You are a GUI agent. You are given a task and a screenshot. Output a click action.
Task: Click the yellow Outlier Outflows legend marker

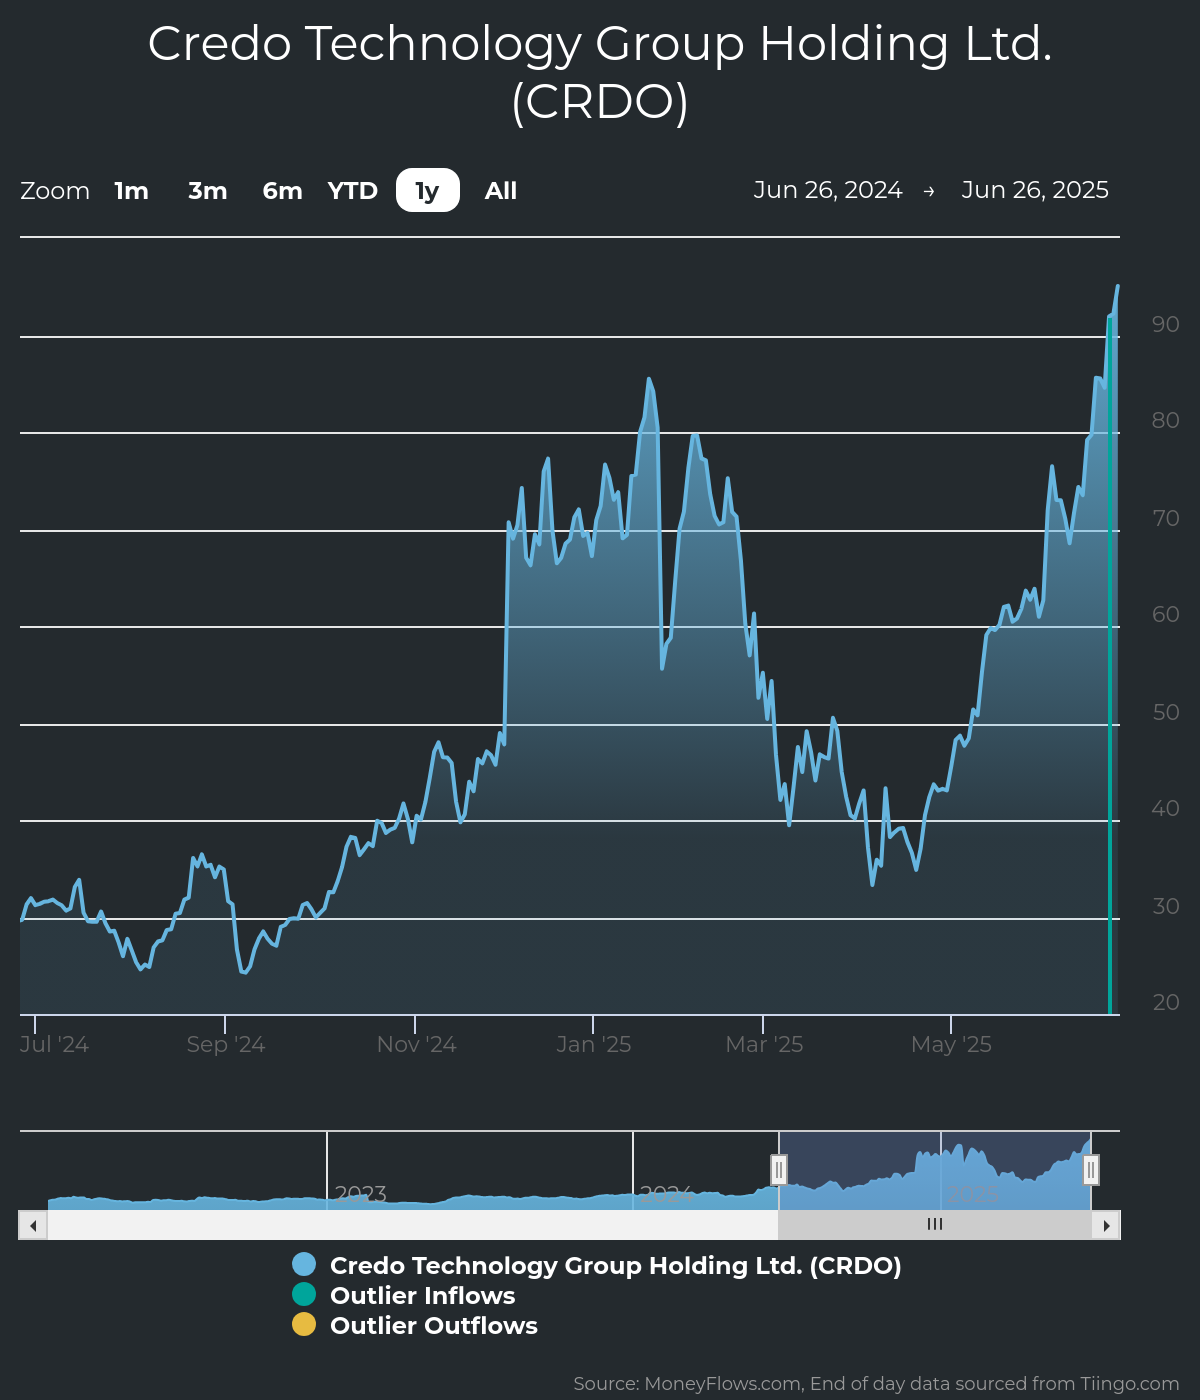304,1325
